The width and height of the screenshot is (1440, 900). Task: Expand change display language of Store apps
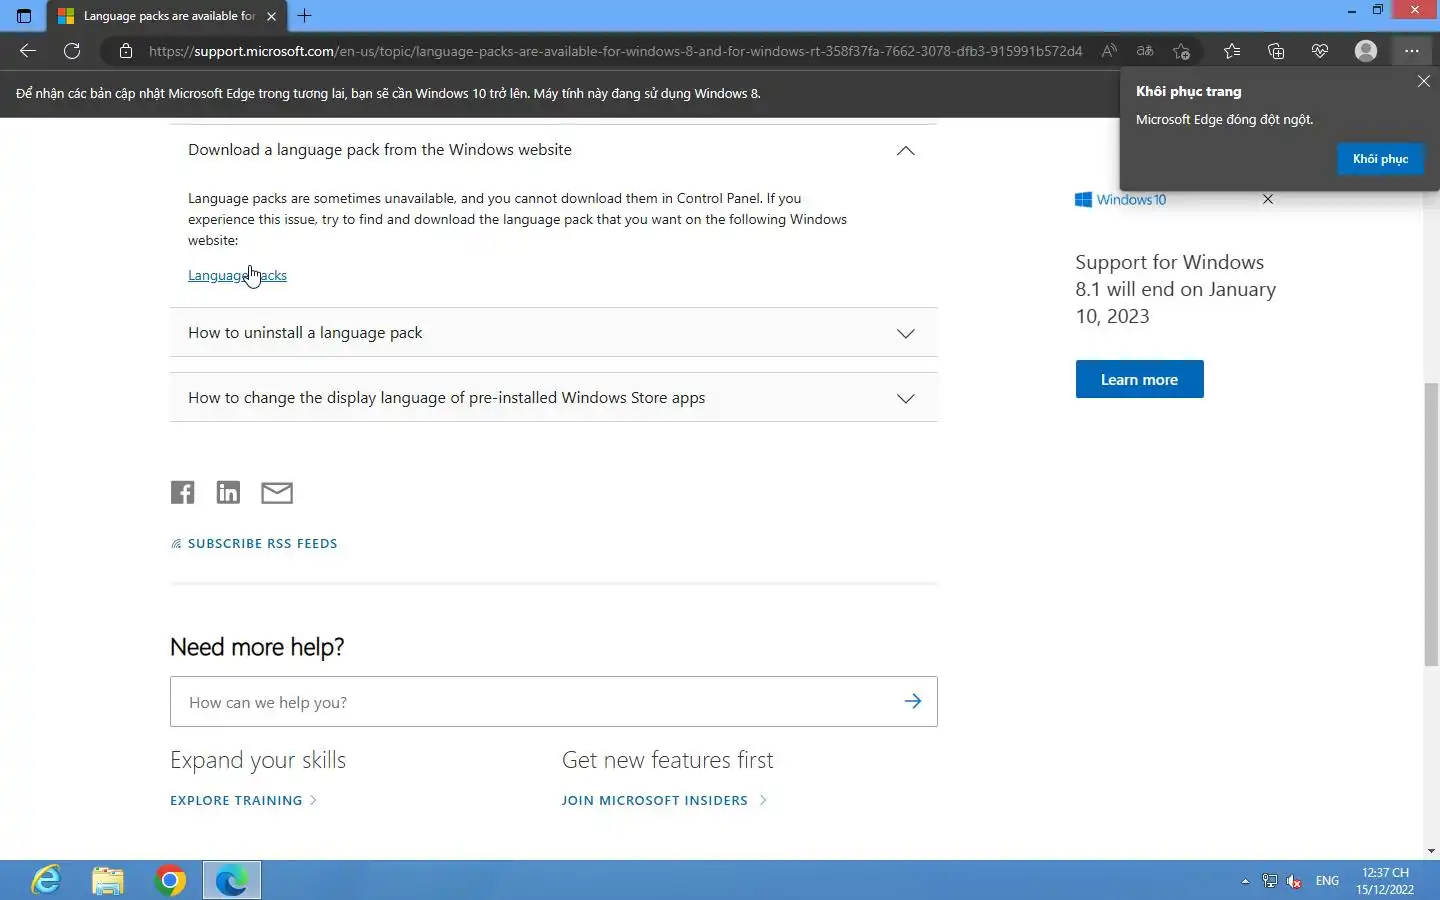tap(553, 397)
